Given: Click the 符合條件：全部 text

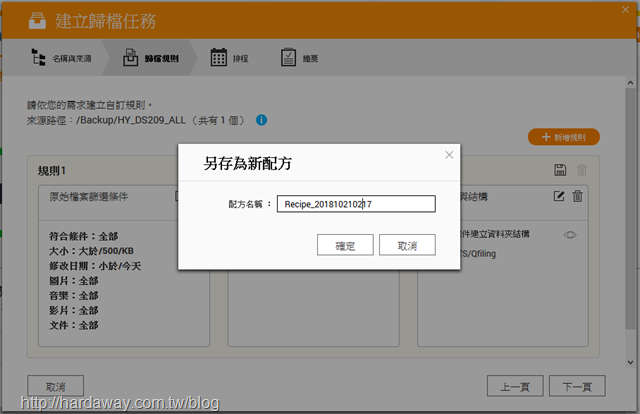Looking at the screenshot, I should (x=83, y=236).
